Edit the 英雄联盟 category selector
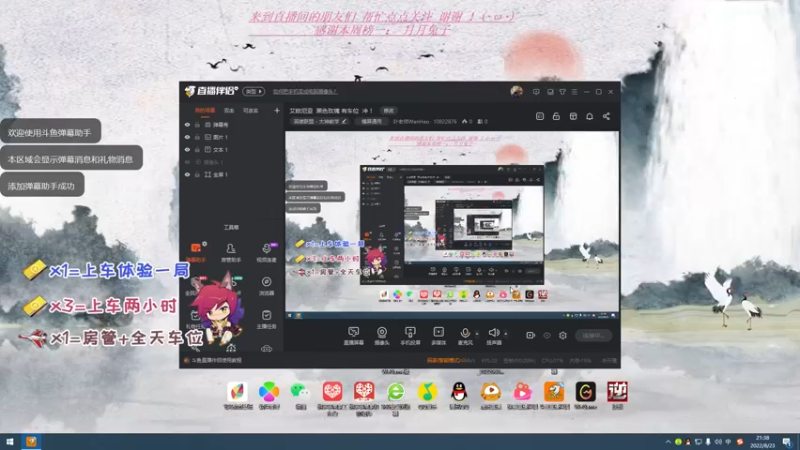800x450 pixels. click(320, 121)
